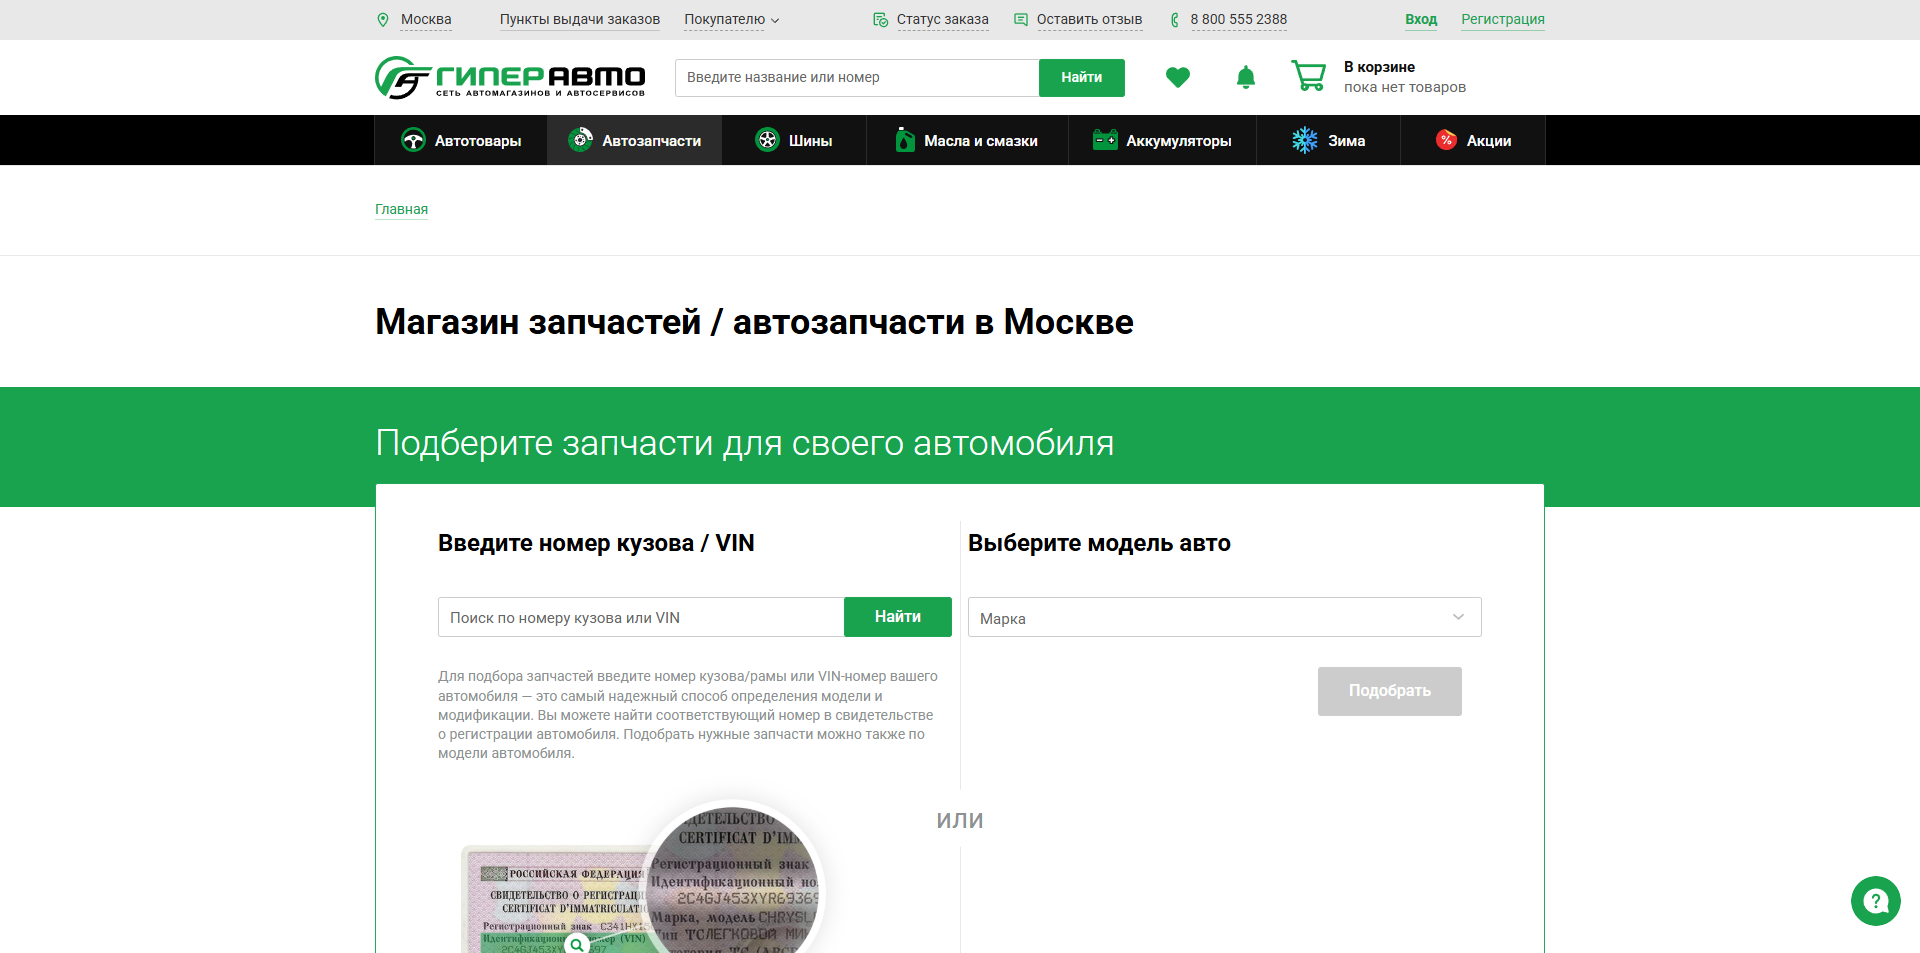
Task: Go to Главная breadcrumb link
Action: pyautogui.click(x=400, y=209)
